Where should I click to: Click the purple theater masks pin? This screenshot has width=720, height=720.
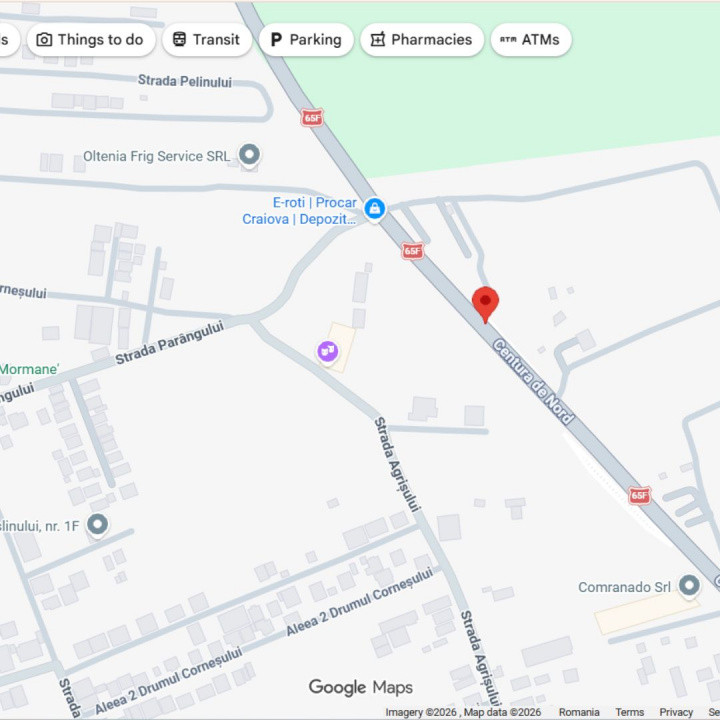click(x=328, y=352)
